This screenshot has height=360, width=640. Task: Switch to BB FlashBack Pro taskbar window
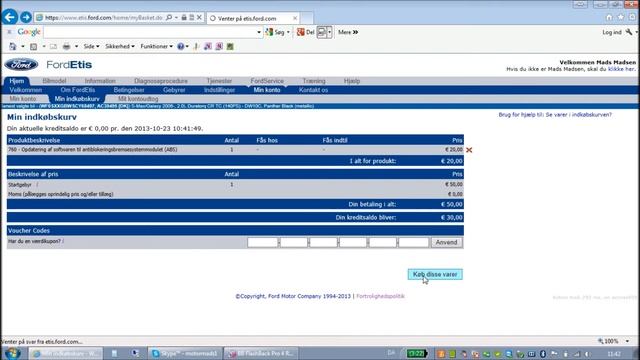click(x=261, y=353)
